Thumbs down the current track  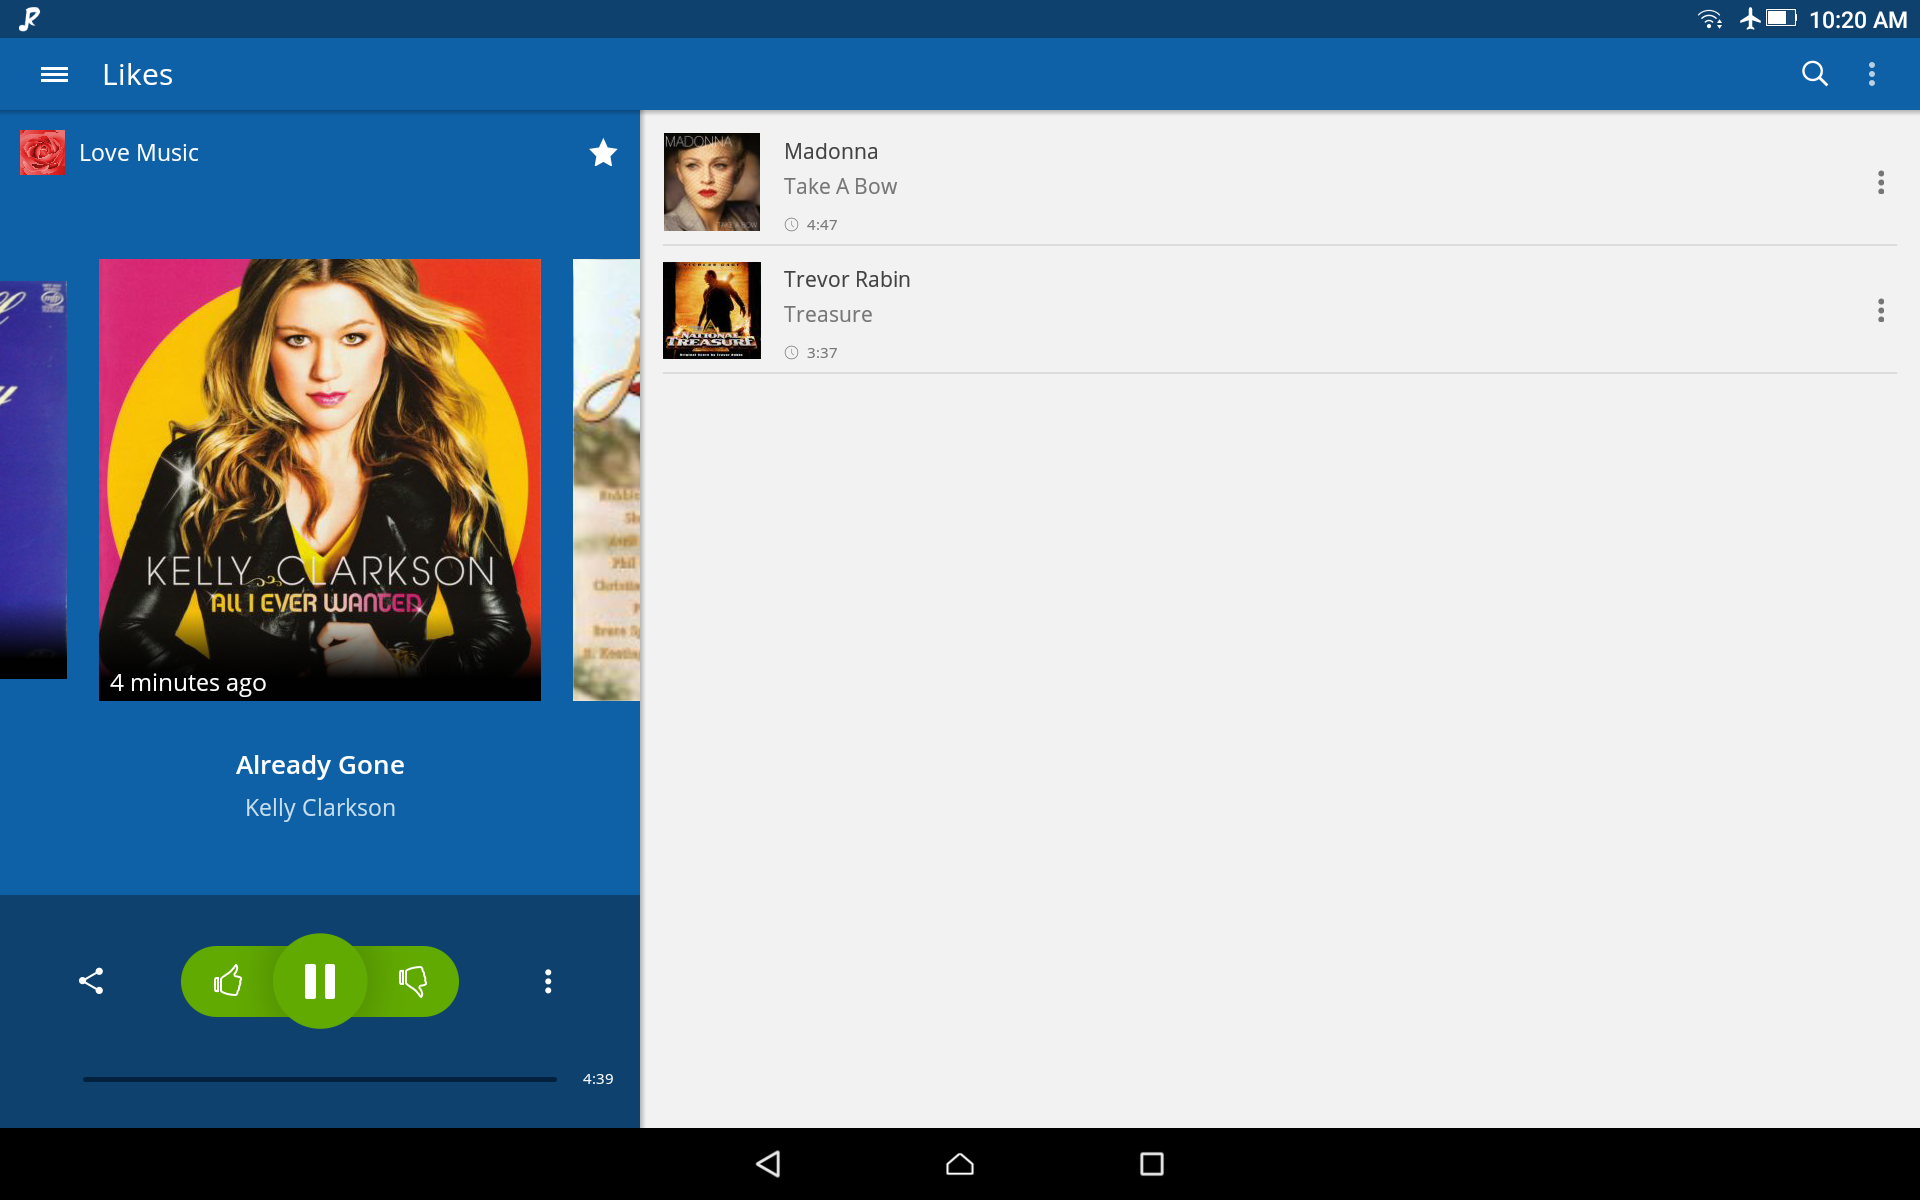pyautogui.click(x=413, y=981)
